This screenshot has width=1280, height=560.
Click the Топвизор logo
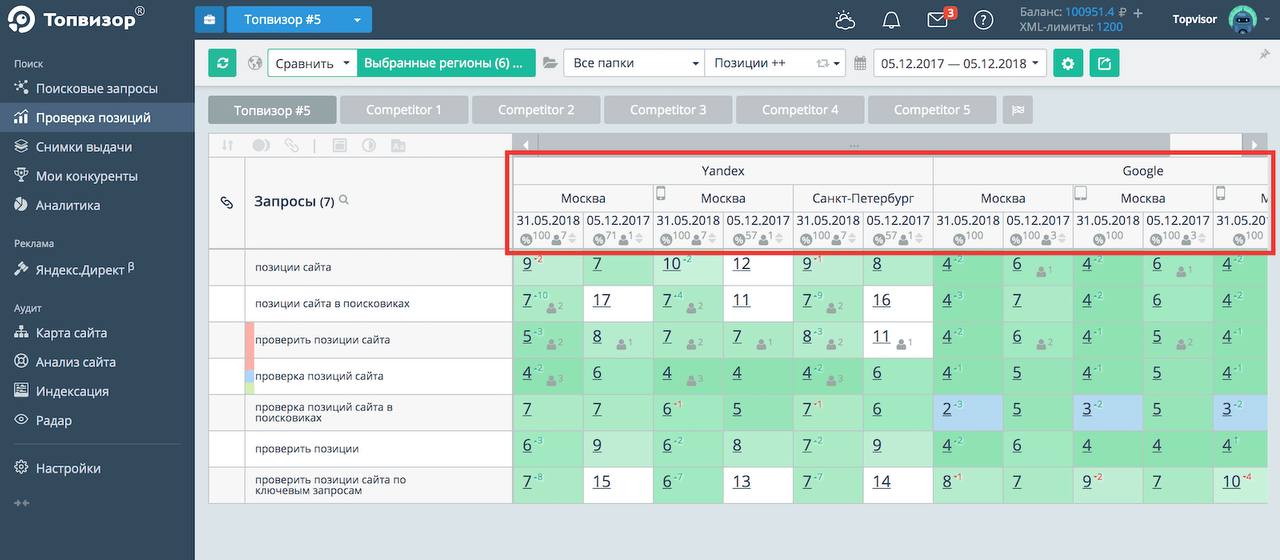[x=76, y=19]
